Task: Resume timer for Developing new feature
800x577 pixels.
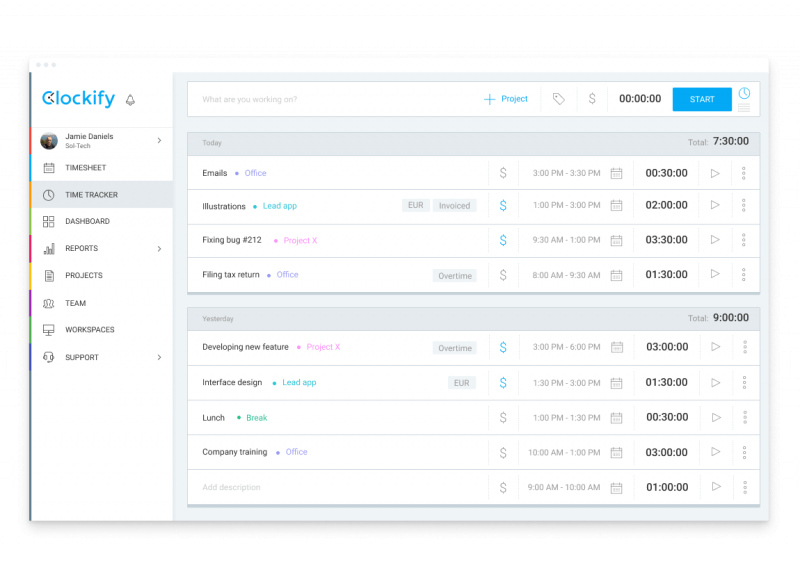Action: click(x=716, y=347)
